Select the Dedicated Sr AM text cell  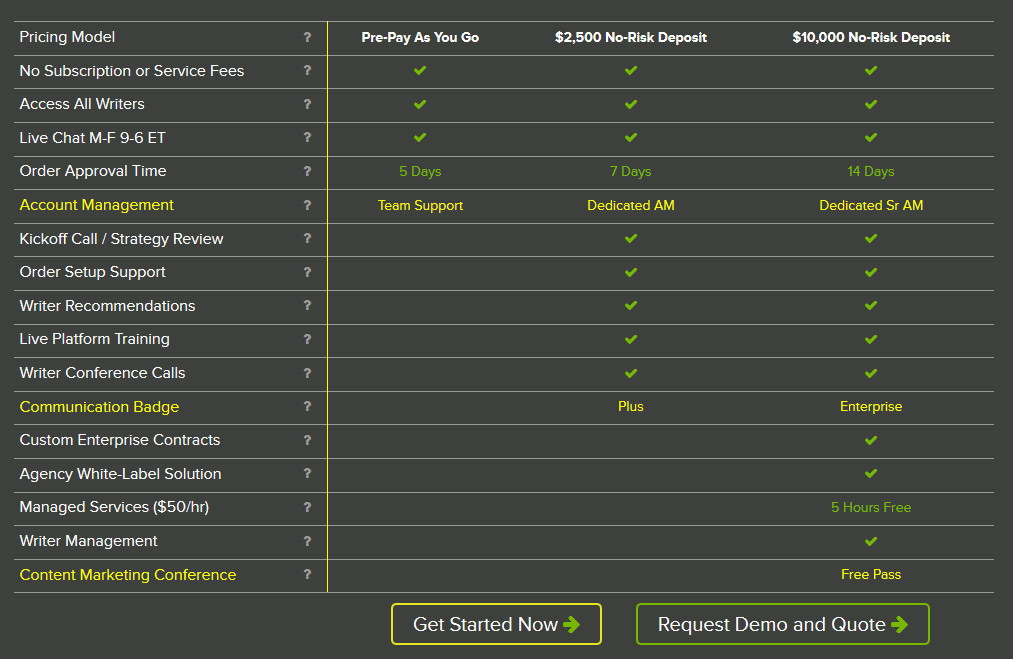pyautogui.click(x=870, y=205)
